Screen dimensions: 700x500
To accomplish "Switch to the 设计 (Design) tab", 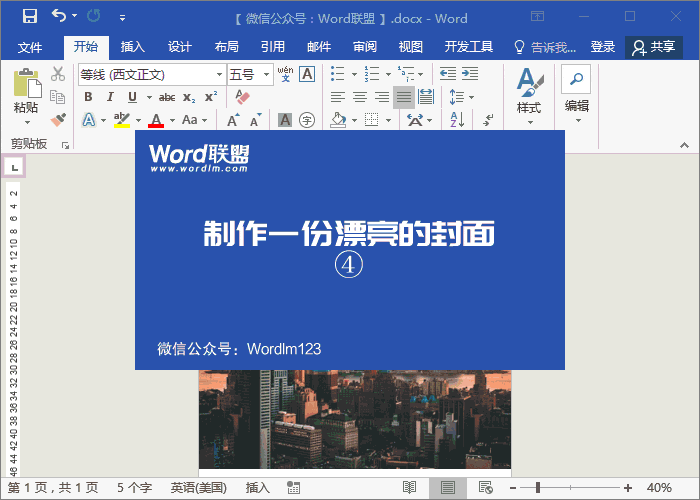I will coord(179,47).
